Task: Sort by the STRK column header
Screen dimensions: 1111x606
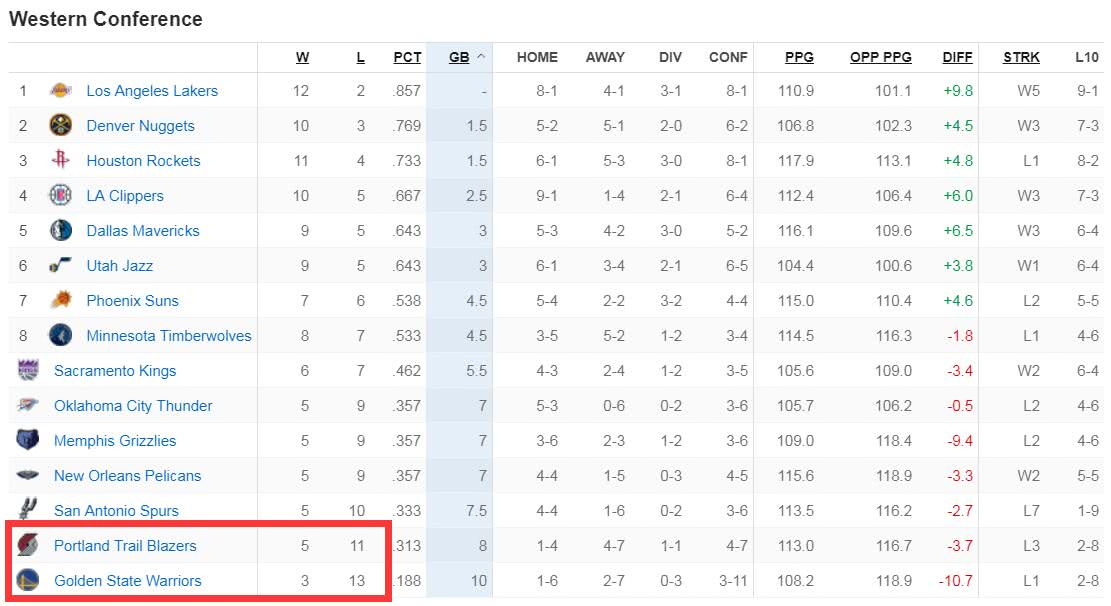Action: click(1021, 57)
